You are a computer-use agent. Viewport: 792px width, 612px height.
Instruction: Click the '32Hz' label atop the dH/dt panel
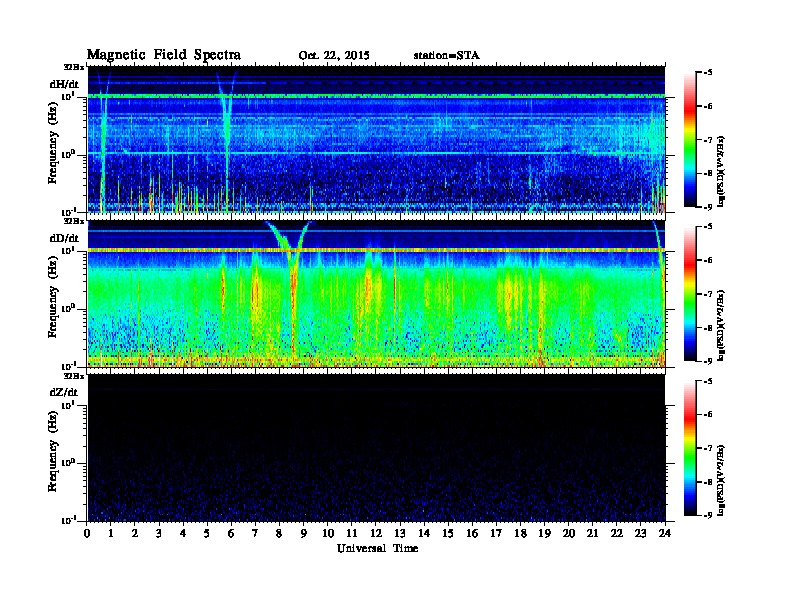coord(74,67)
